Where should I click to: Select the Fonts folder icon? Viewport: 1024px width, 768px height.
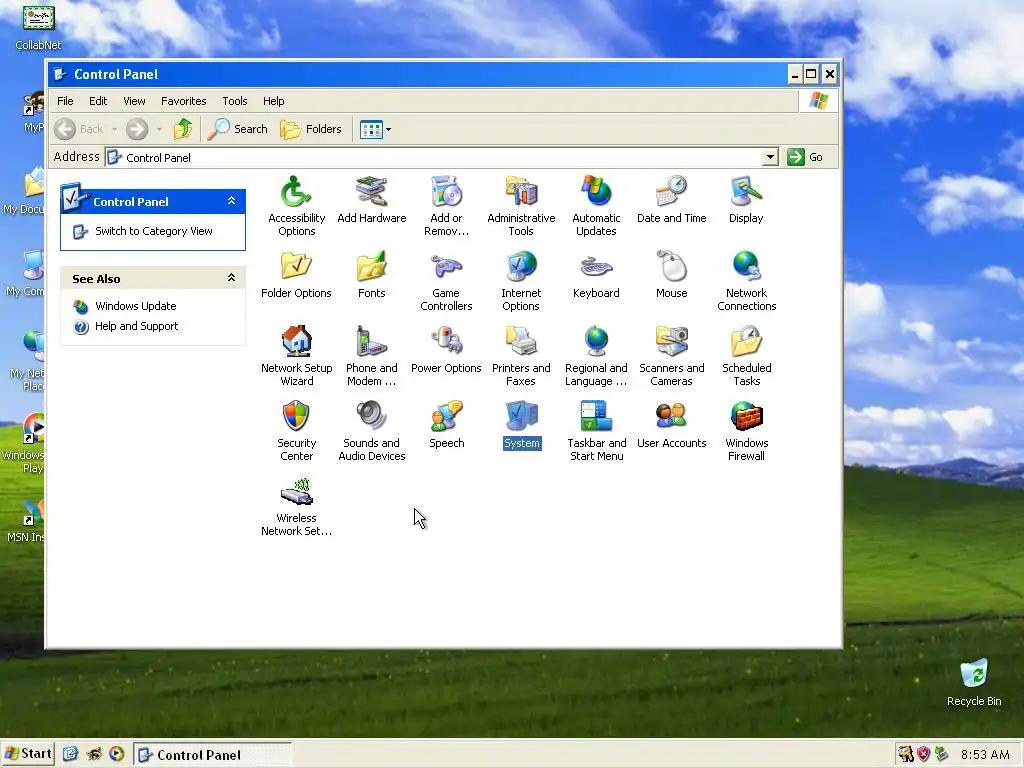tap(372, 274)
